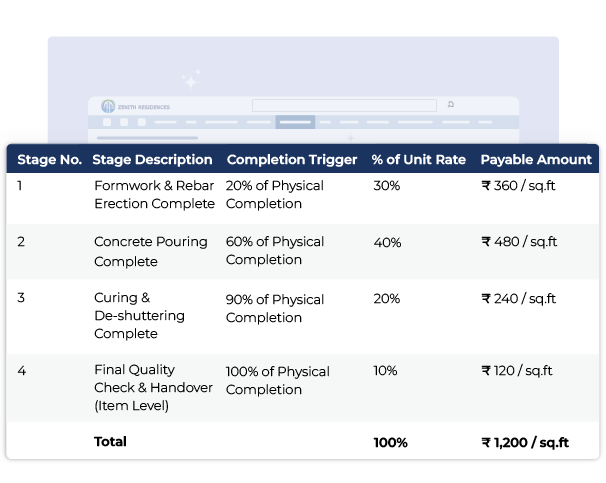Click the notification bell icon
Viewport: 606px width, 483px height.
tap(451, 104)
